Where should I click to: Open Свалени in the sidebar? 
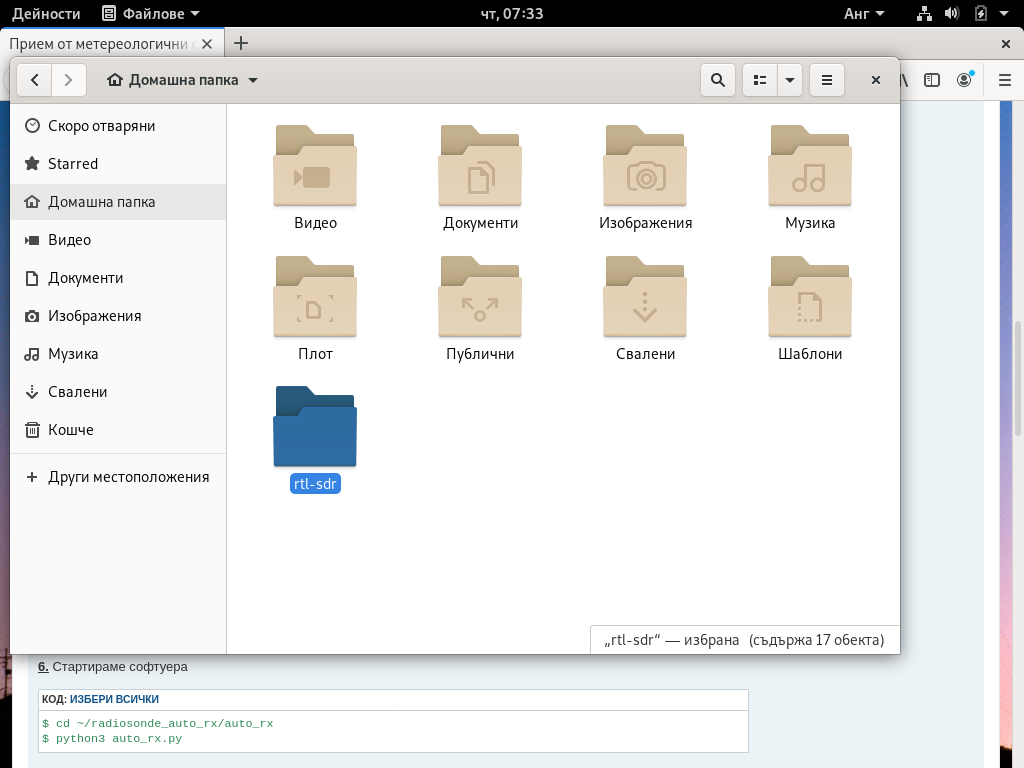tap(118, 391)
